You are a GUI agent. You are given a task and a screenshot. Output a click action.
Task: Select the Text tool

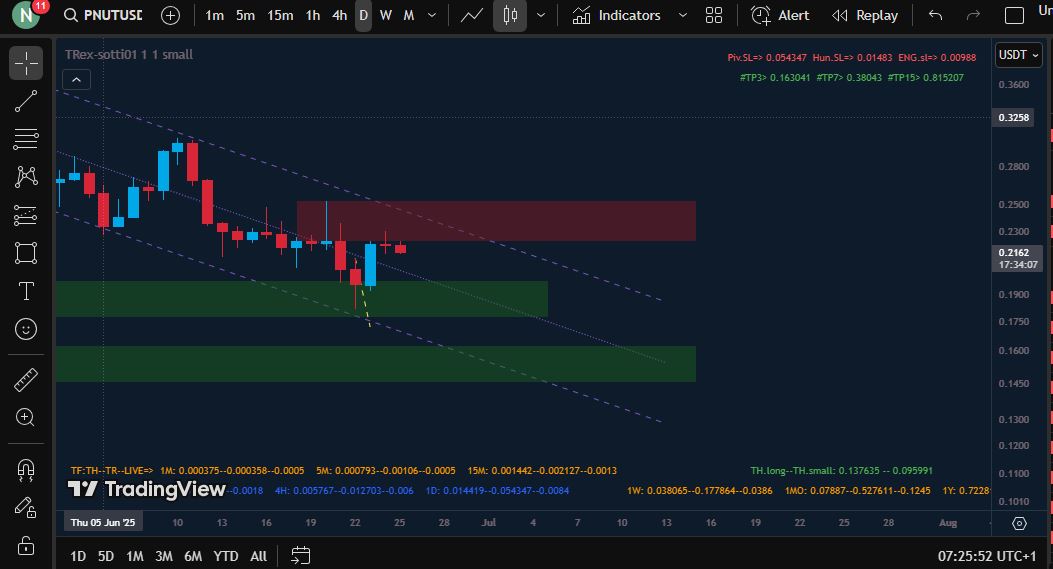[26, 291]
